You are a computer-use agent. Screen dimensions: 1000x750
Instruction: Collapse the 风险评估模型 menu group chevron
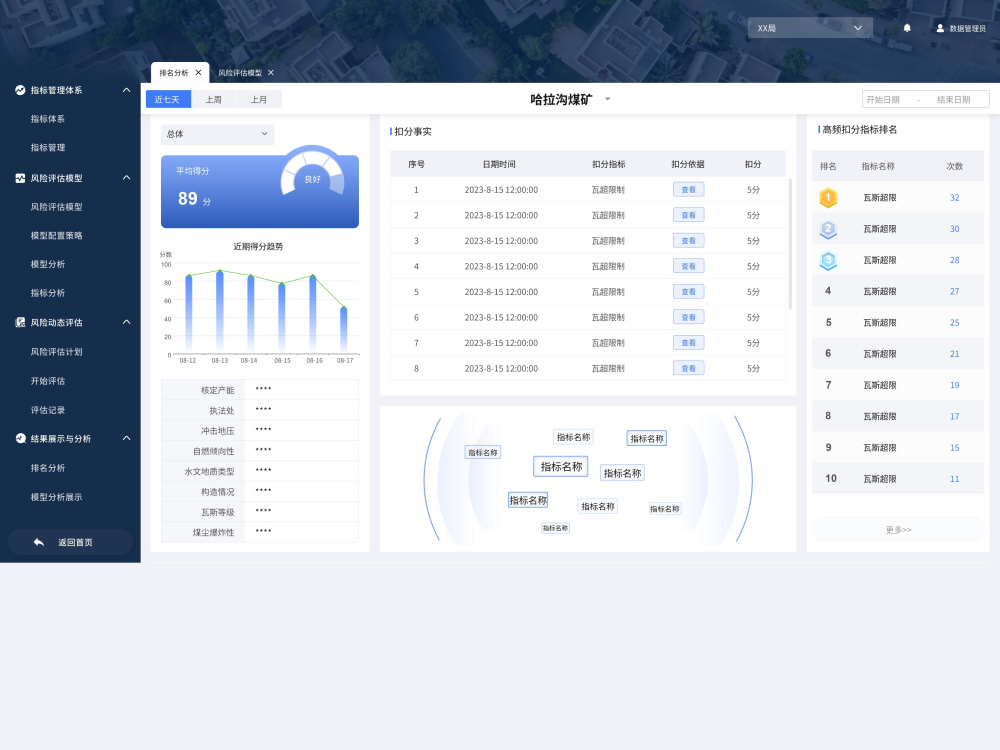pyautogui.click(x=126, y=178)
